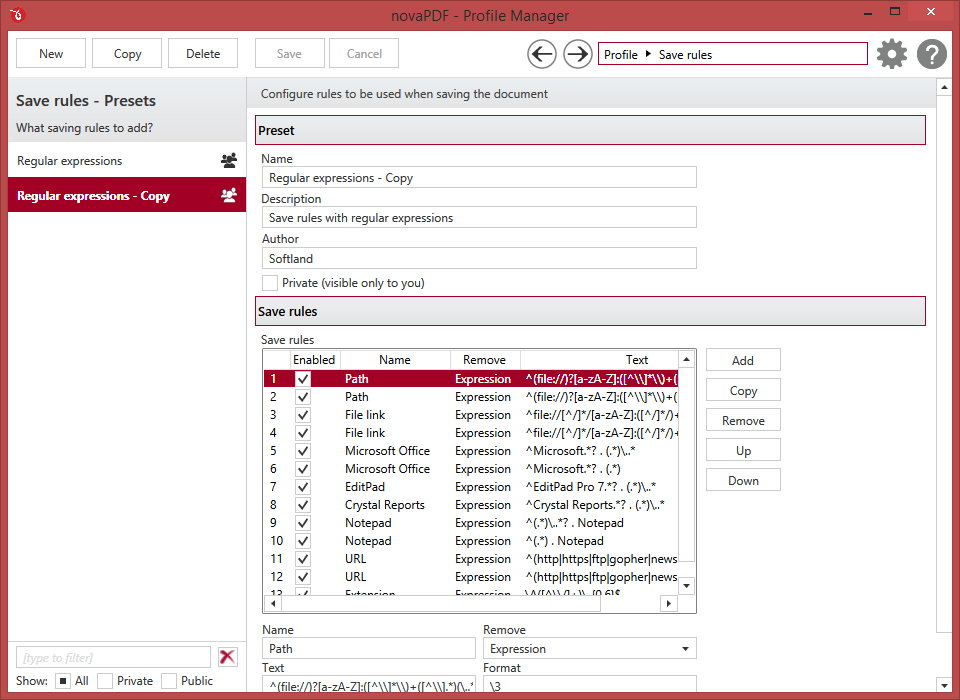
Task: Collapse the Save rules section header
Action: click(590, 311)
